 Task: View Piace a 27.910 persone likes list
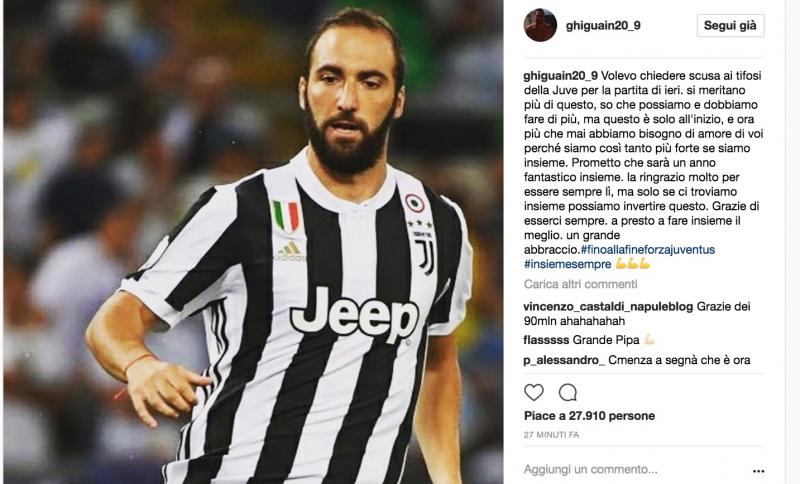[x=589, y=416]
